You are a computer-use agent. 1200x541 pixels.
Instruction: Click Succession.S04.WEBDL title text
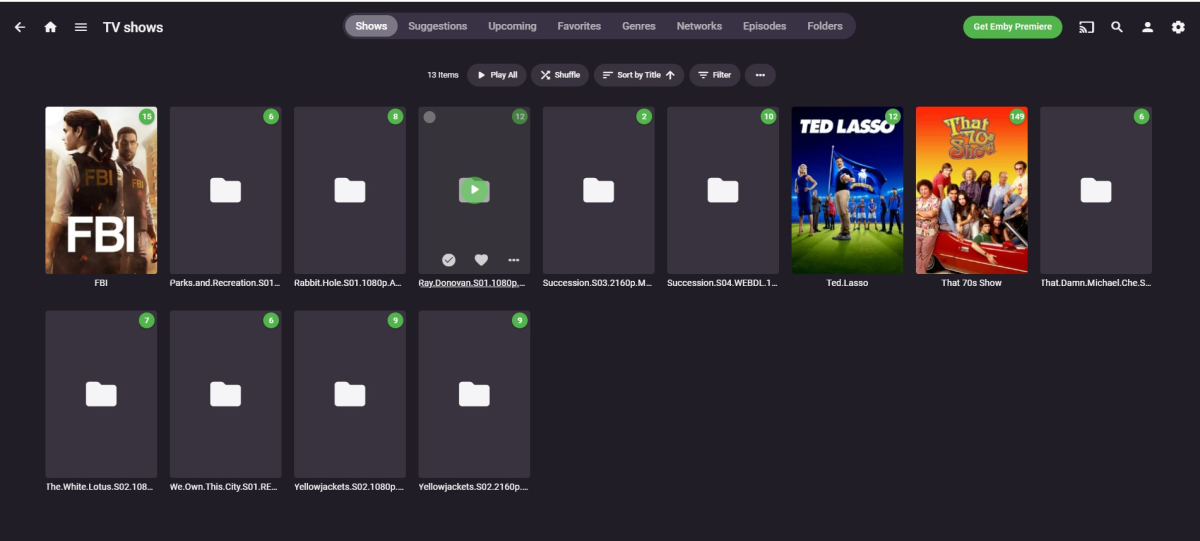(723, 283)
